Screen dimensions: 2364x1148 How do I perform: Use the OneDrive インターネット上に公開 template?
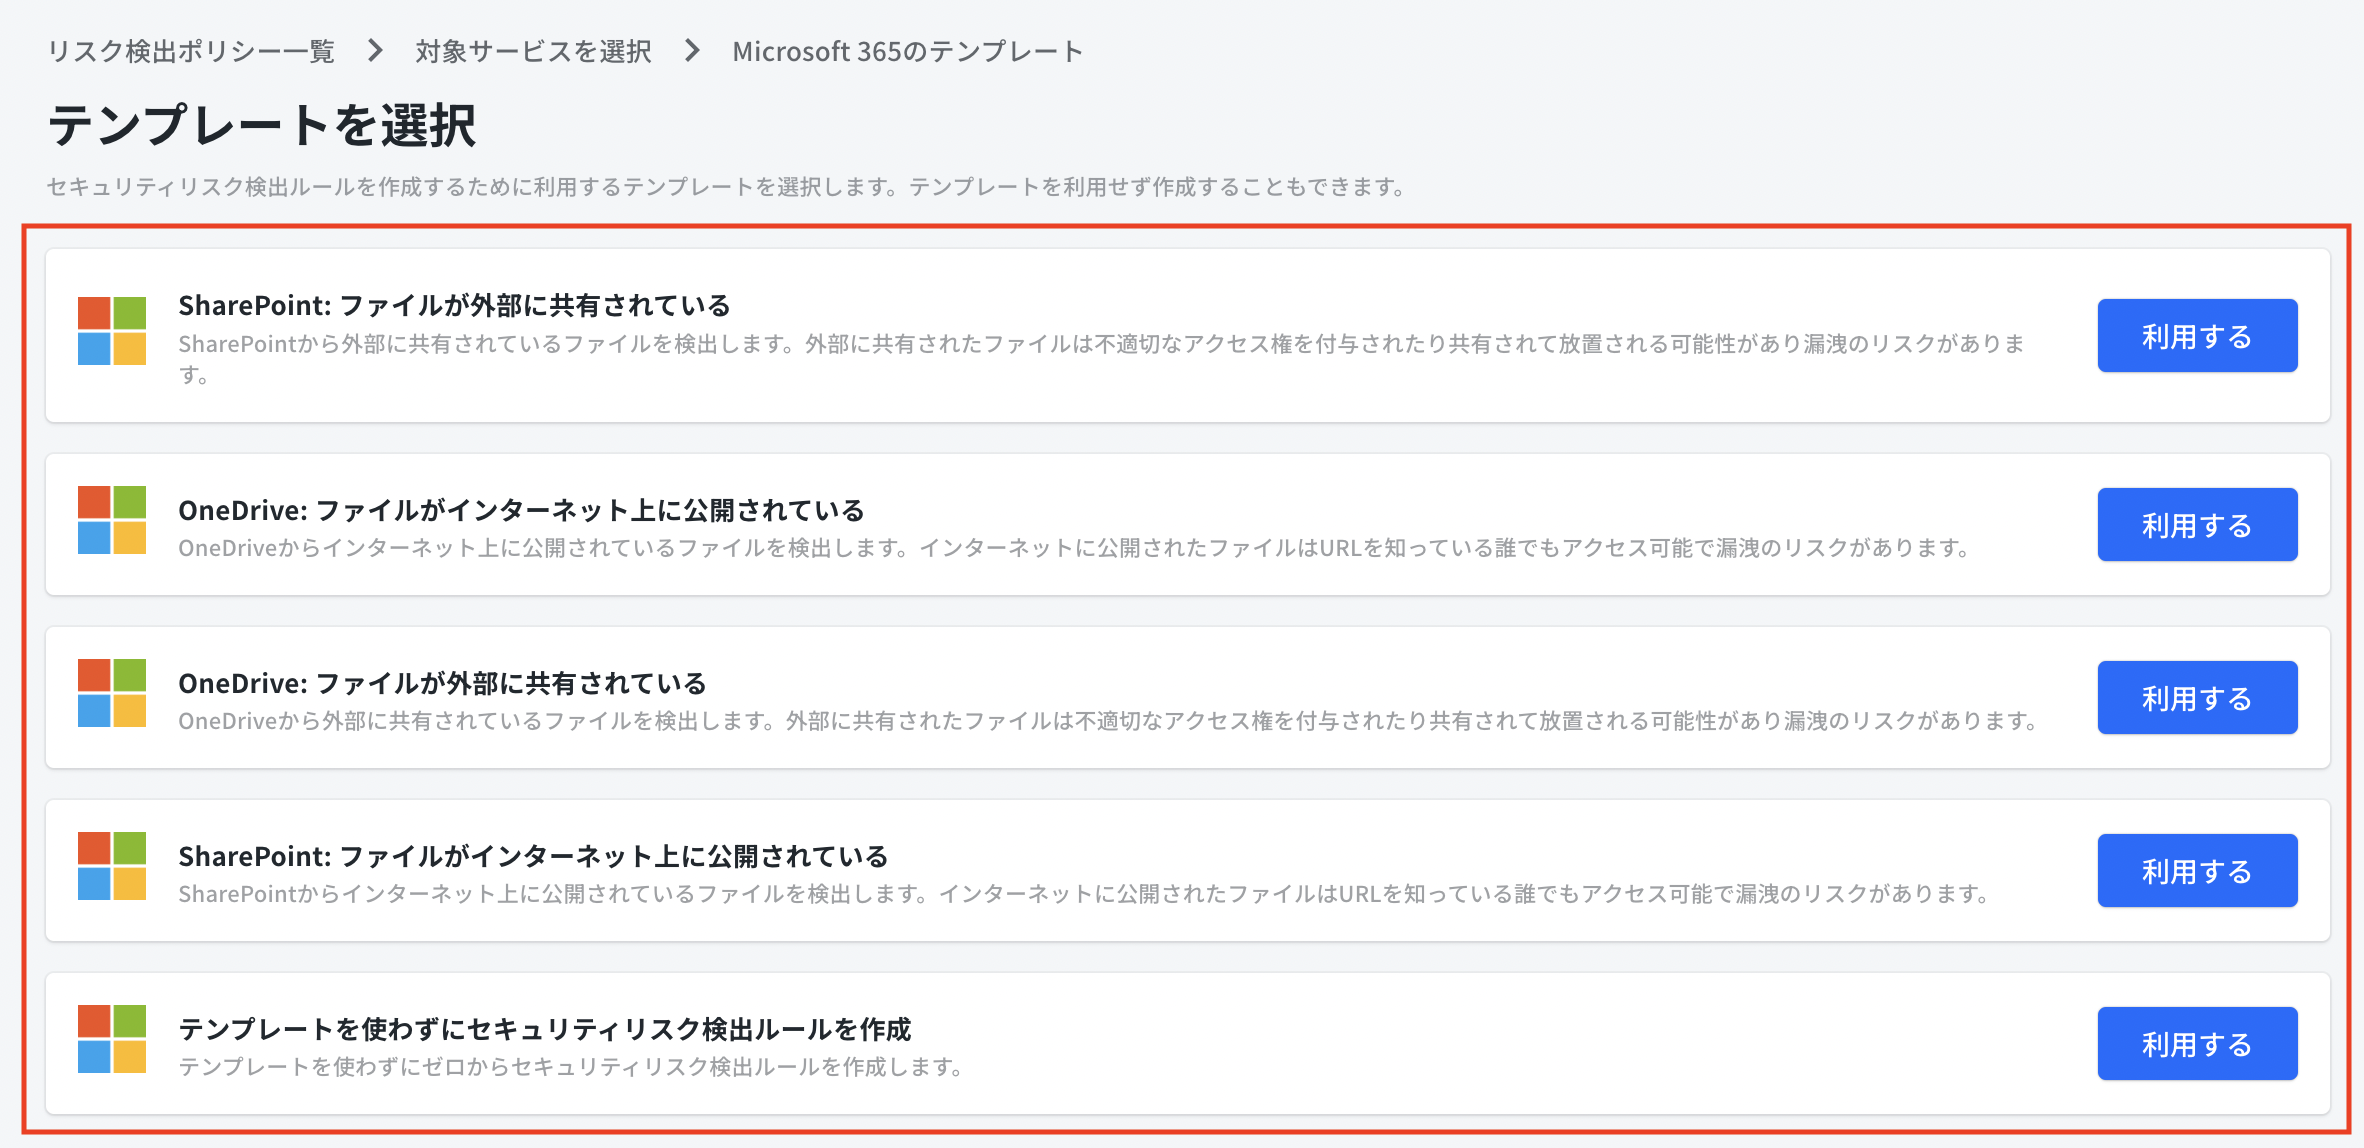pyautogui.click(x=2197, y=525)
